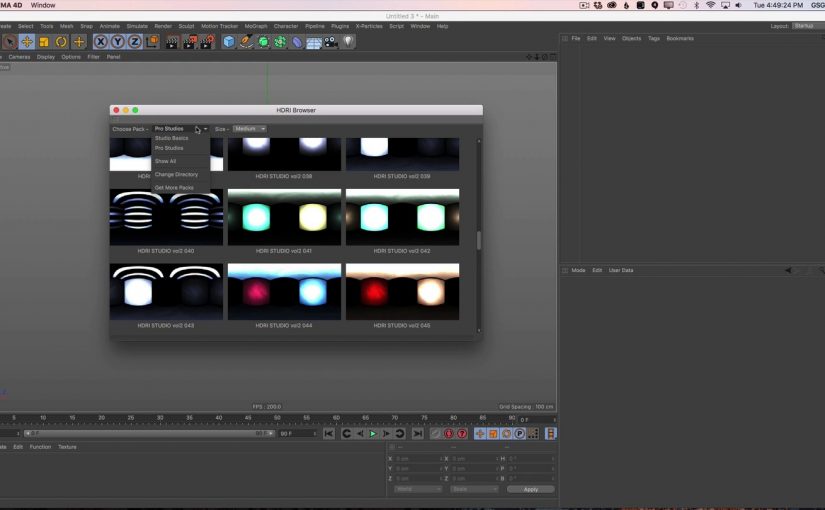Add a Cube primitive object
Image resolution: width=825 pixels, height=510 pixels.
[x=228, y=42]
